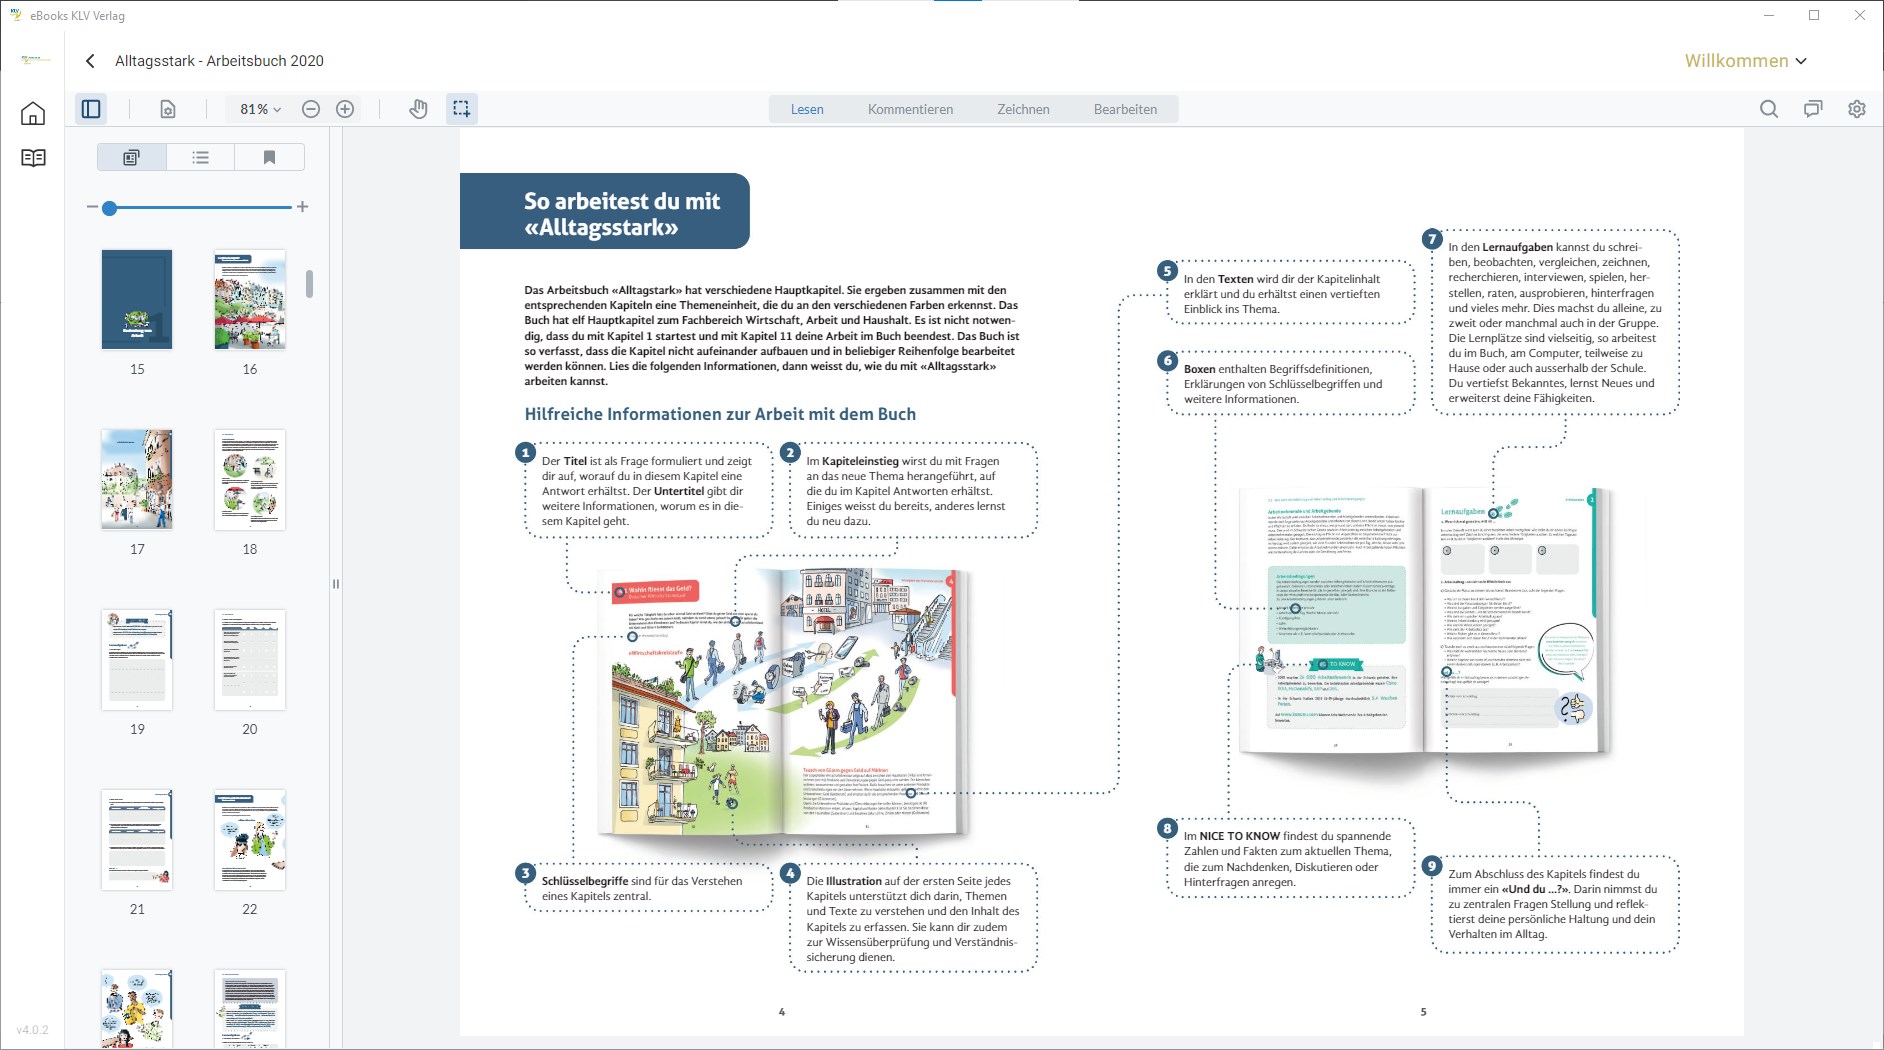This screenshot has height=1050, width=1884.
Task: Switch to the Lesen tab
Action: 807,109
